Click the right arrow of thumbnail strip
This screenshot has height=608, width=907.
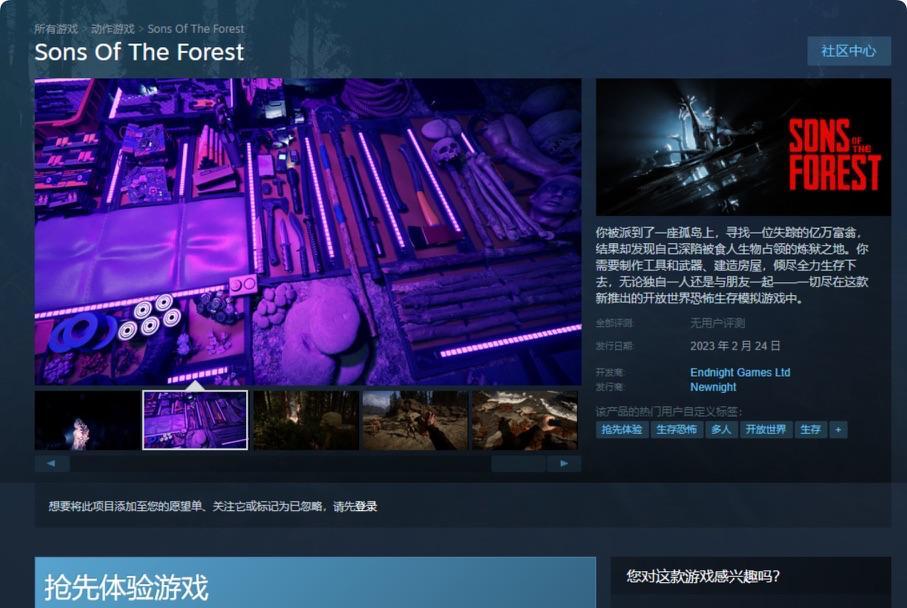(563, 463)
